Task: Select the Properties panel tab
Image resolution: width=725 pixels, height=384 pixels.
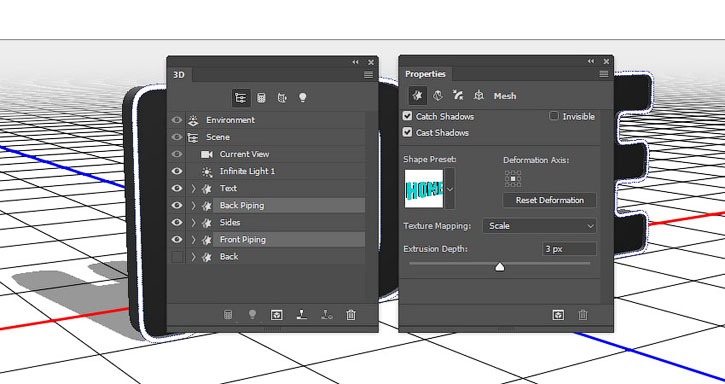Action: pos(425,74)
